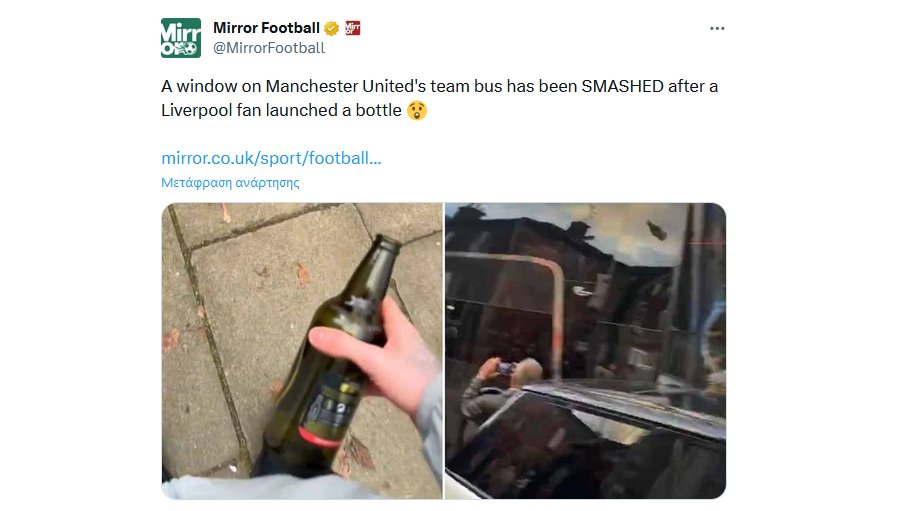
Task: Open the left photo of hand holding bottle
Action: [302, 351]
